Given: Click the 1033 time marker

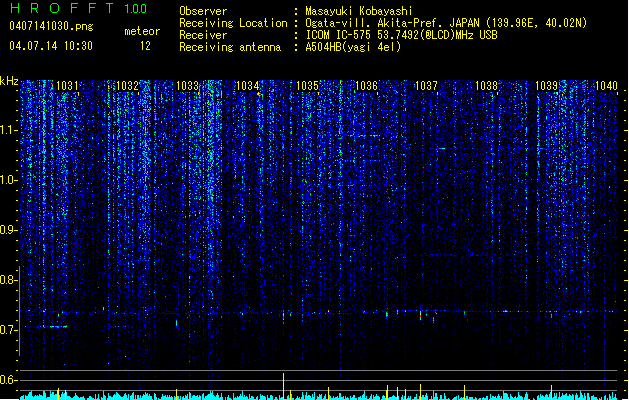Looking at the screenshot, I should [x=187, y=86].
